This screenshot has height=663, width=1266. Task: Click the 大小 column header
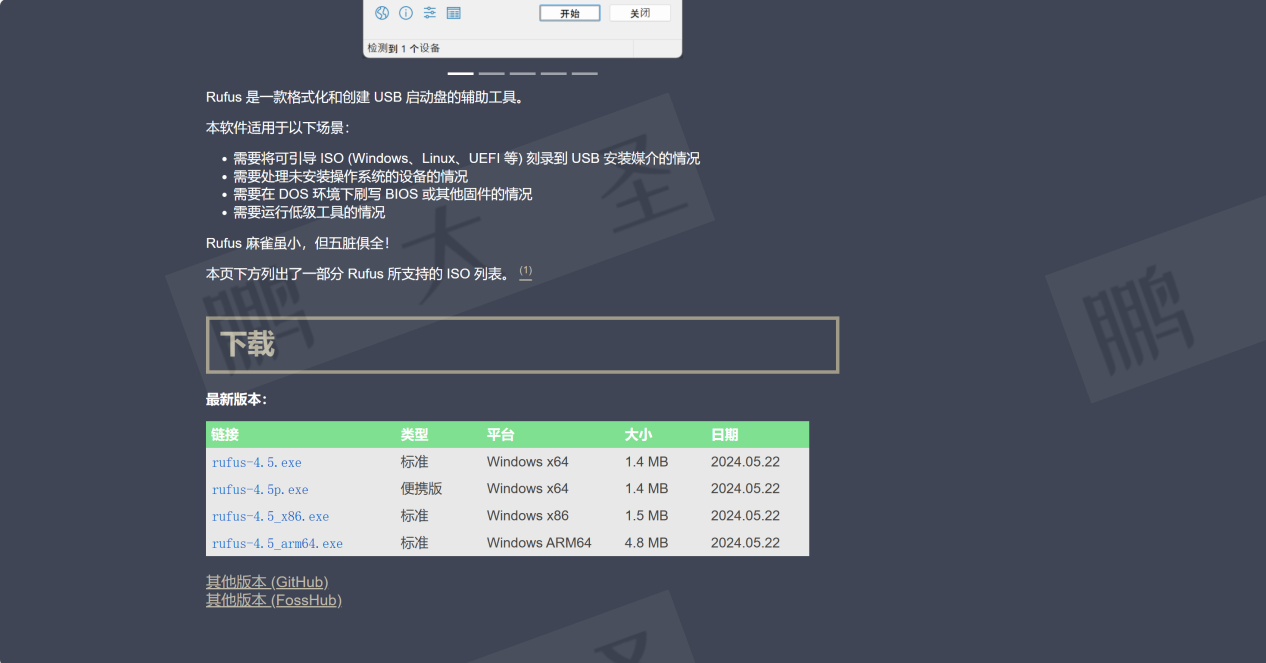(639, 435)
